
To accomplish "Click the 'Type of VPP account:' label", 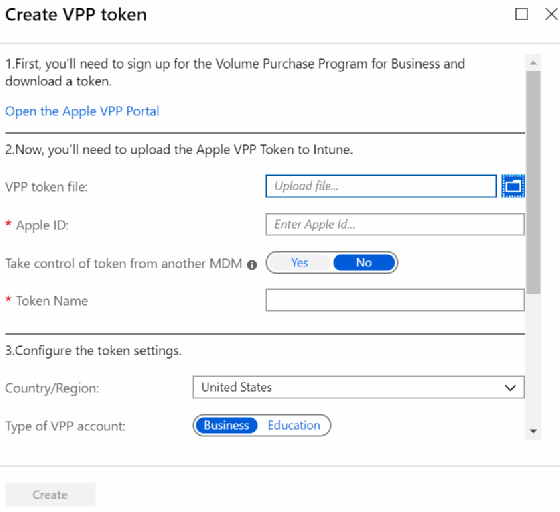I will click(65, 426).
